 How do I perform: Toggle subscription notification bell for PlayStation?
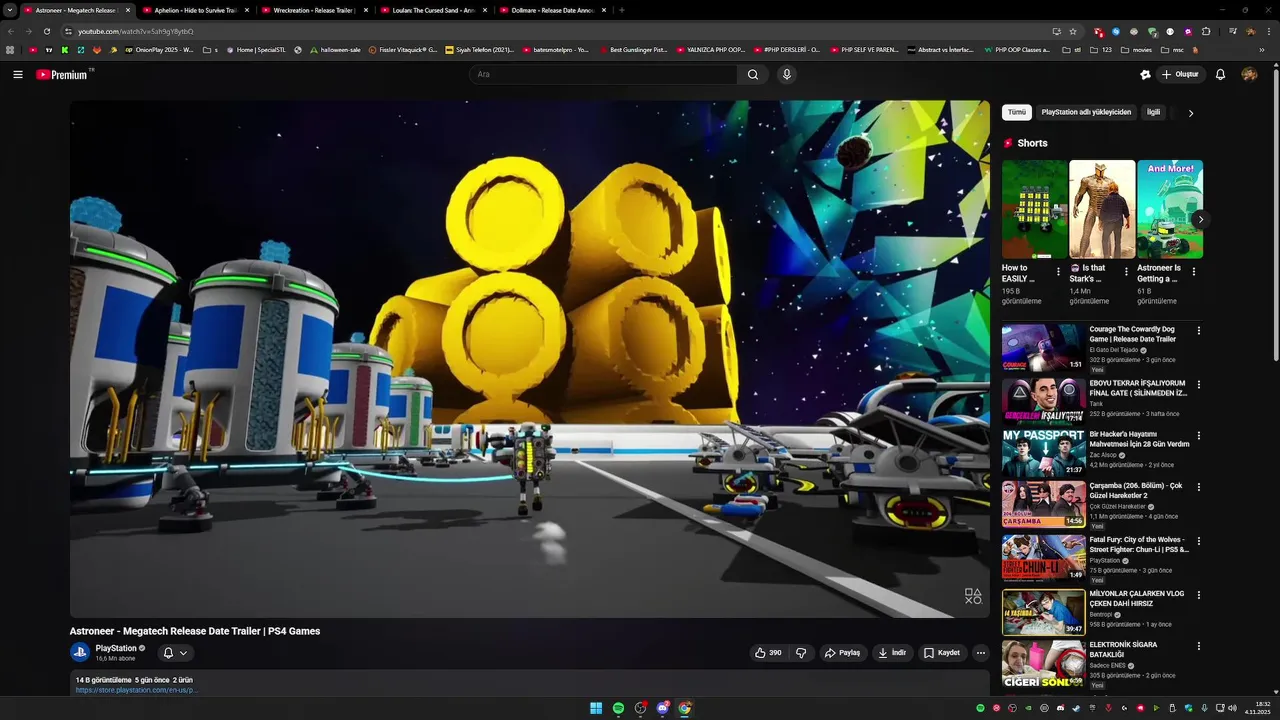168,653
